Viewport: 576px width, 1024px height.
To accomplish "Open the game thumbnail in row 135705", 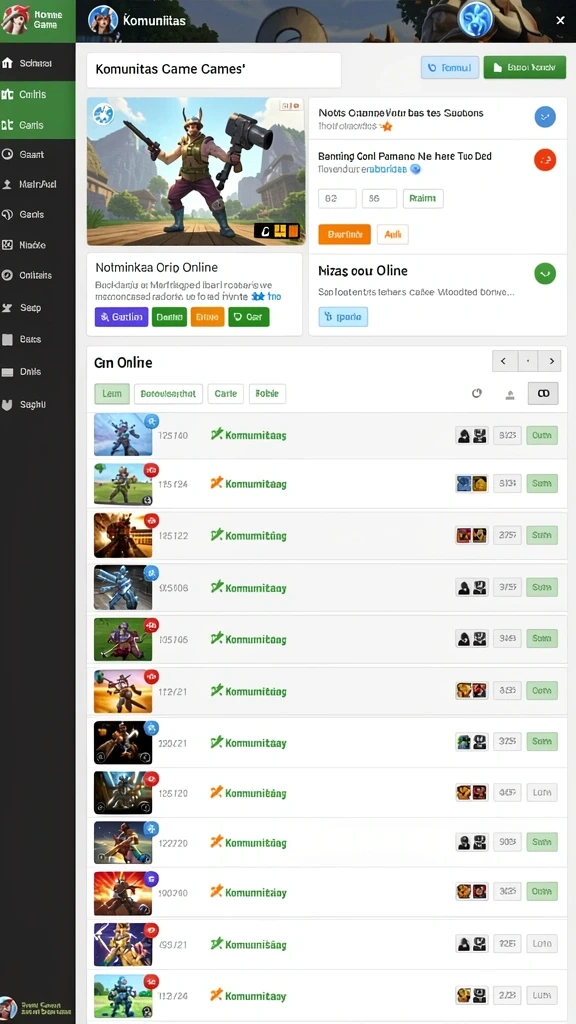I will (x=123, y=639).
